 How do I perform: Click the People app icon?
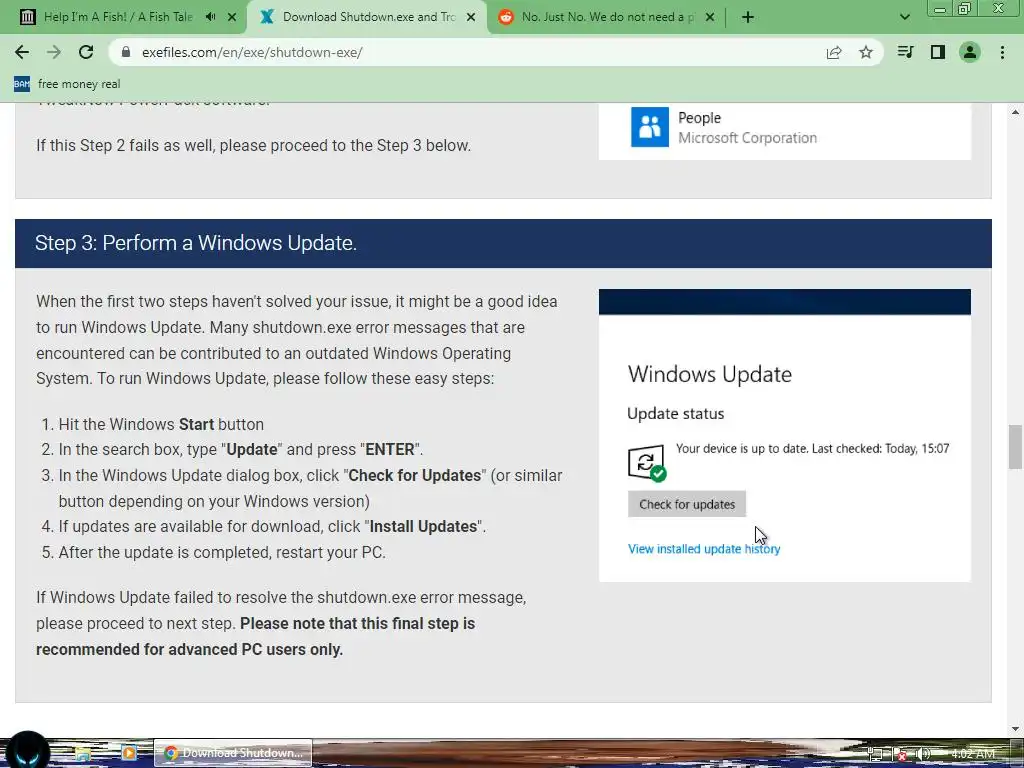point(650,127)
